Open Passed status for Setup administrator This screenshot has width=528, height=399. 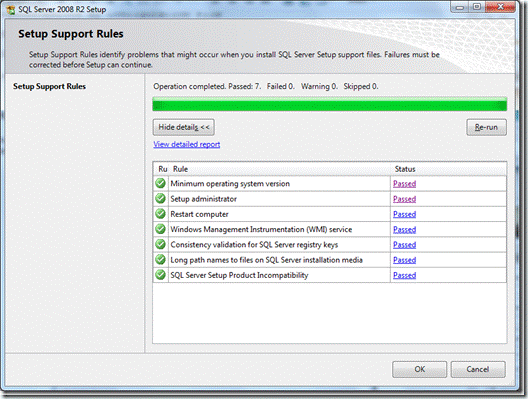[x=404, y=199]
